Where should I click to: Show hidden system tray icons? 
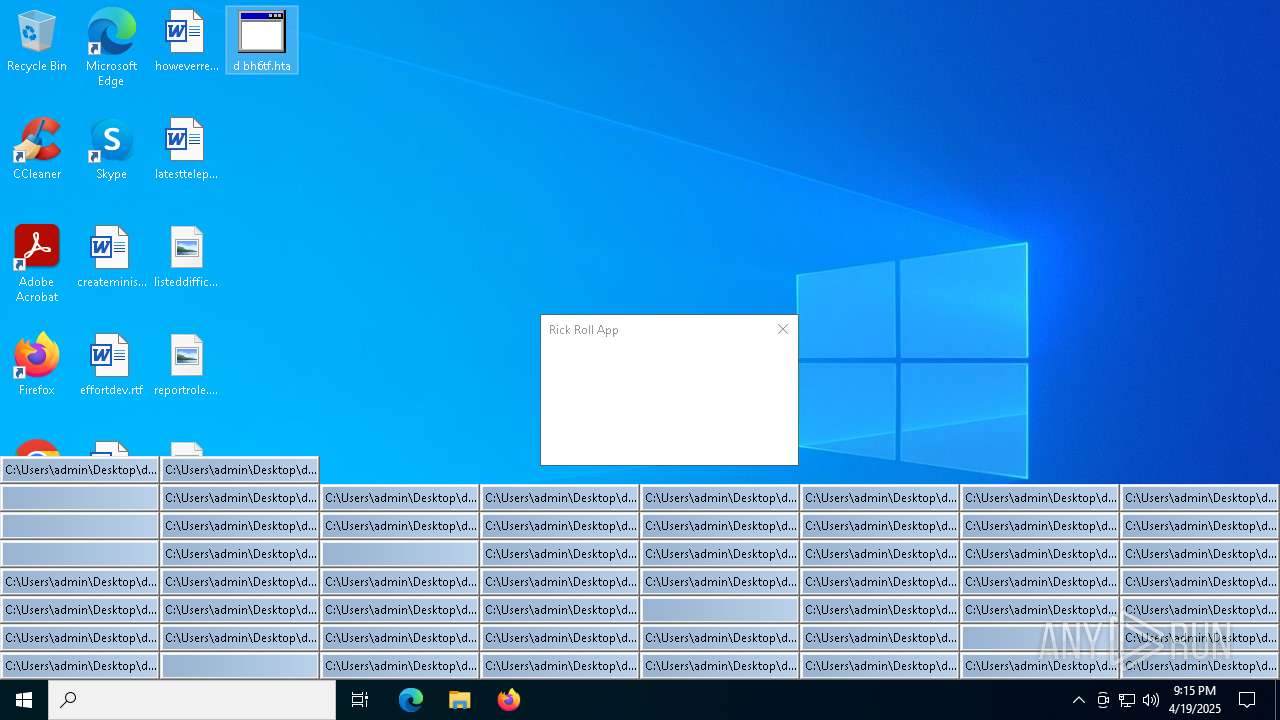[1078, 700]
